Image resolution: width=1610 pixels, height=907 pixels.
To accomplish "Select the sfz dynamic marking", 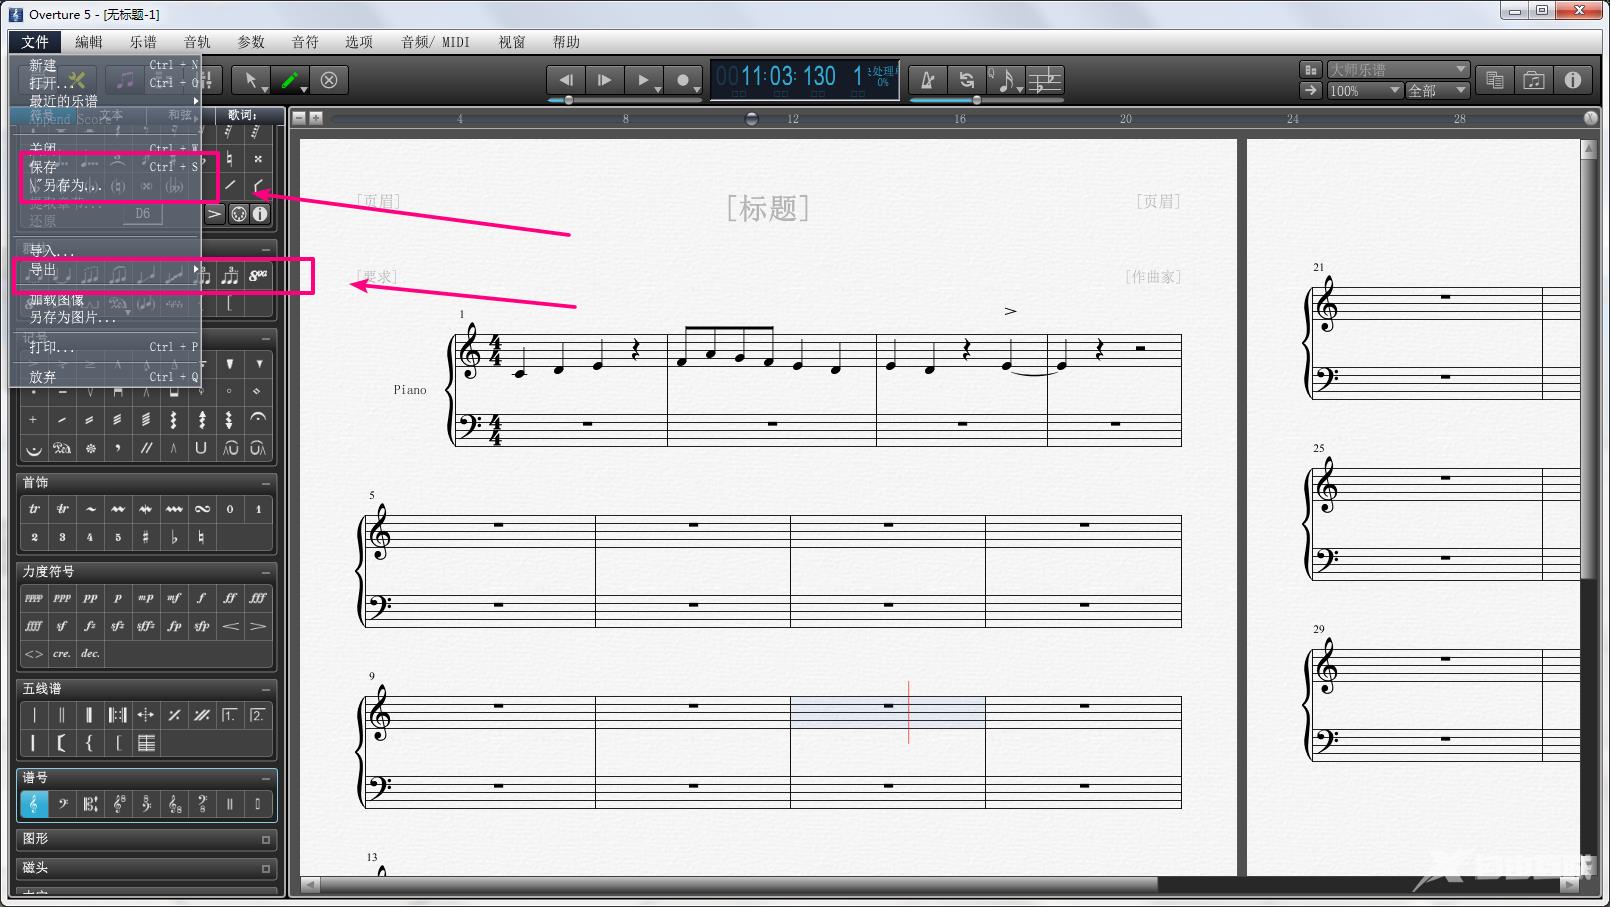I will [x=118, y=626].
